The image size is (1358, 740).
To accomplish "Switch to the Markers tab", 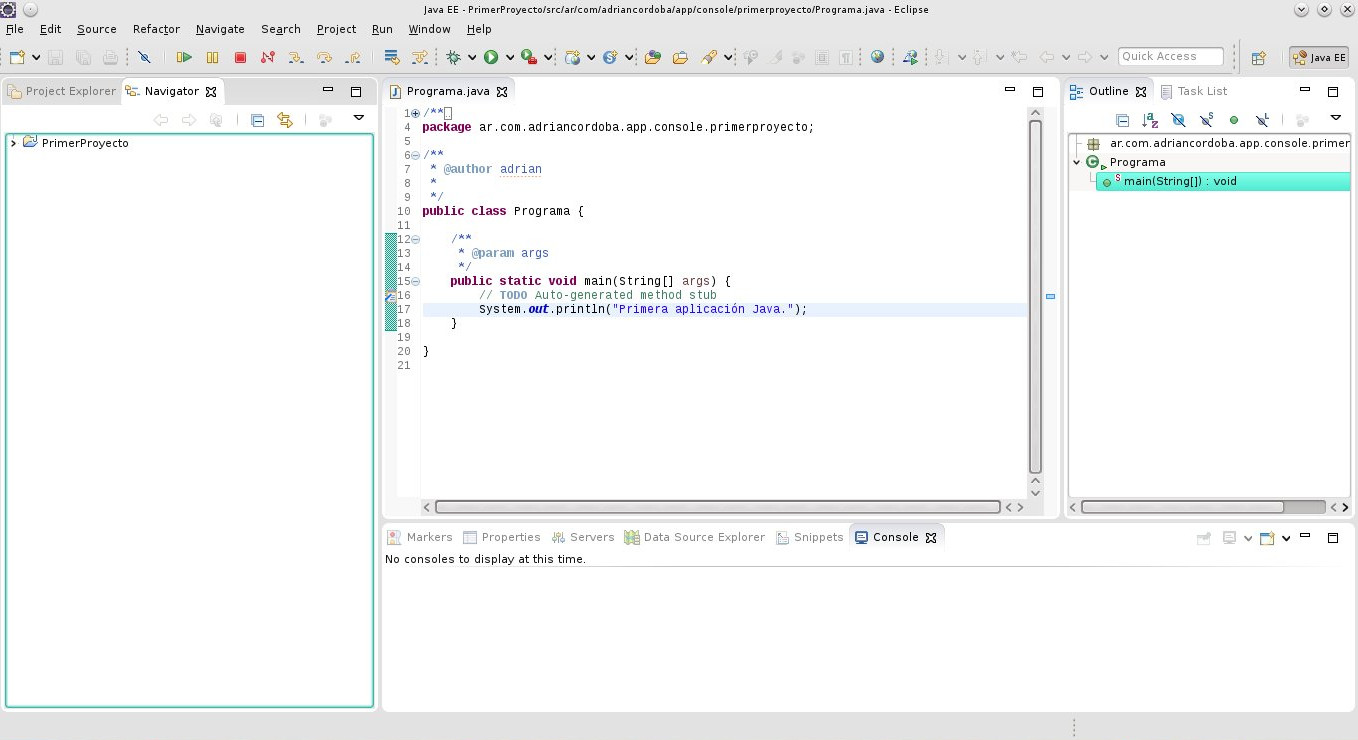I will tap(428, 537).
